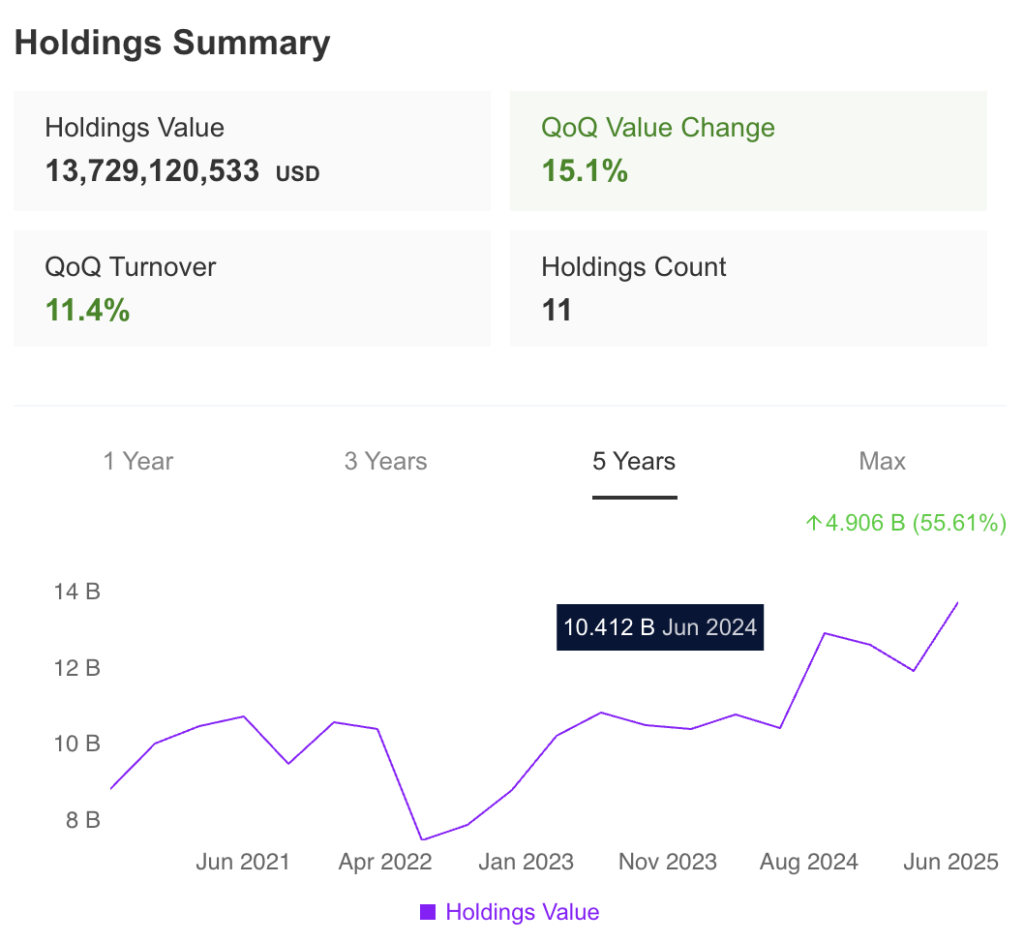This screenshot has width=1024, height=943.
Task: Click the green upward arrow icon
Action: (x=813, y=522)
